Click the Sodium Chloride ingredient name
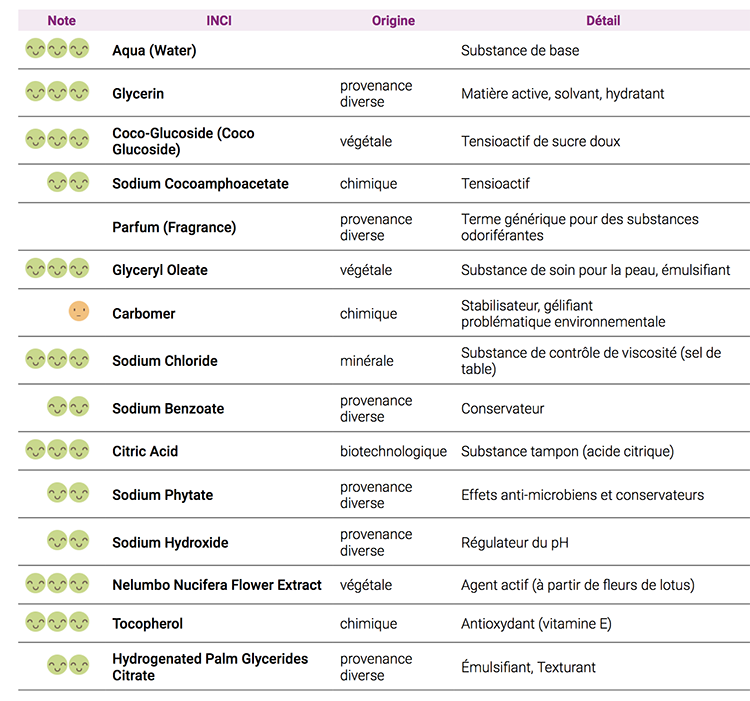The height and width of the screenshot is (701, 750). (164, 360)
